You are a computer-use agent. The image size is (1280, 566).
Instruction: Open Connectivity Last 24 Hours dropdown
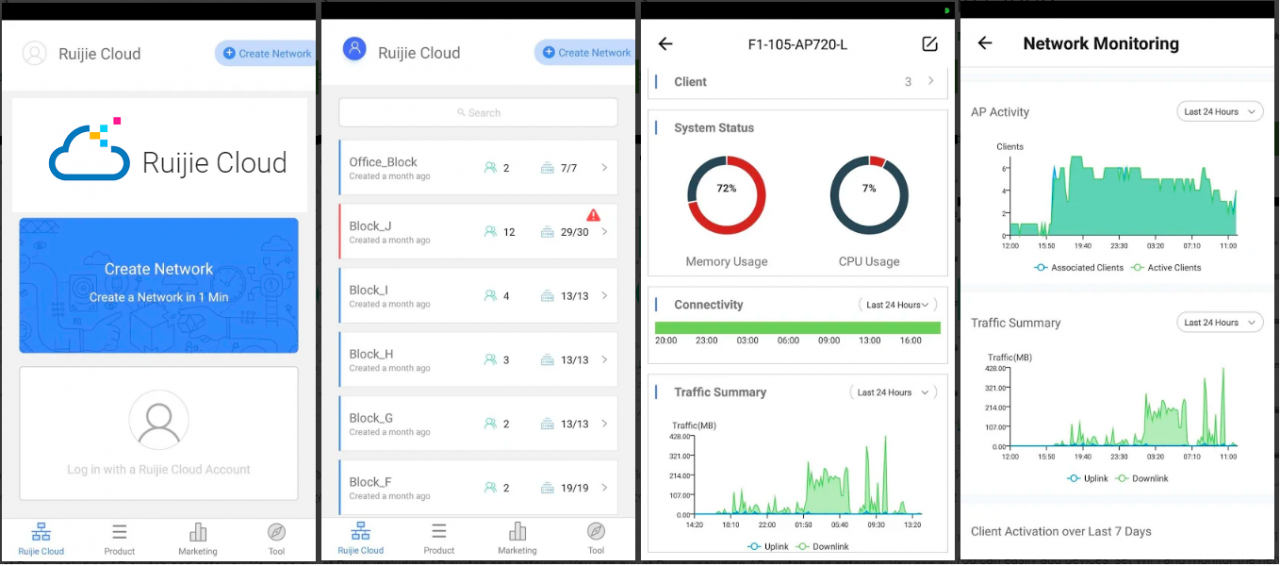(896, 305)
